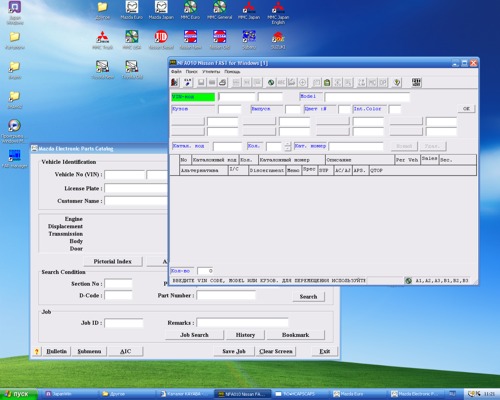The height and width of the screenshot is (400, 500).
Task: Open the Файл menu in Nissan FAST
Action: (x=176, y=72)
